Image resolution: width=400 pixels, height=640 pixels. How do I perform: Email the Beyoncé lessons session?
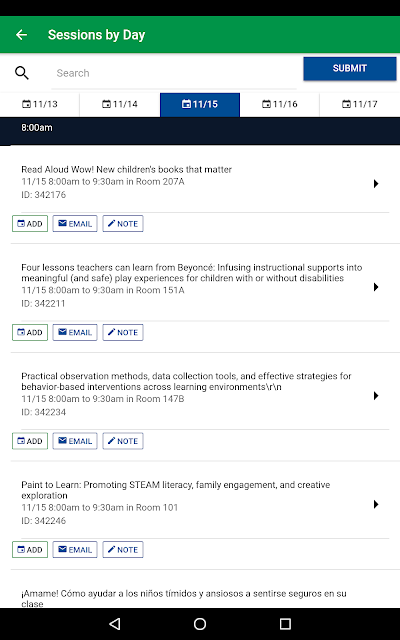[x=75, y=332]
